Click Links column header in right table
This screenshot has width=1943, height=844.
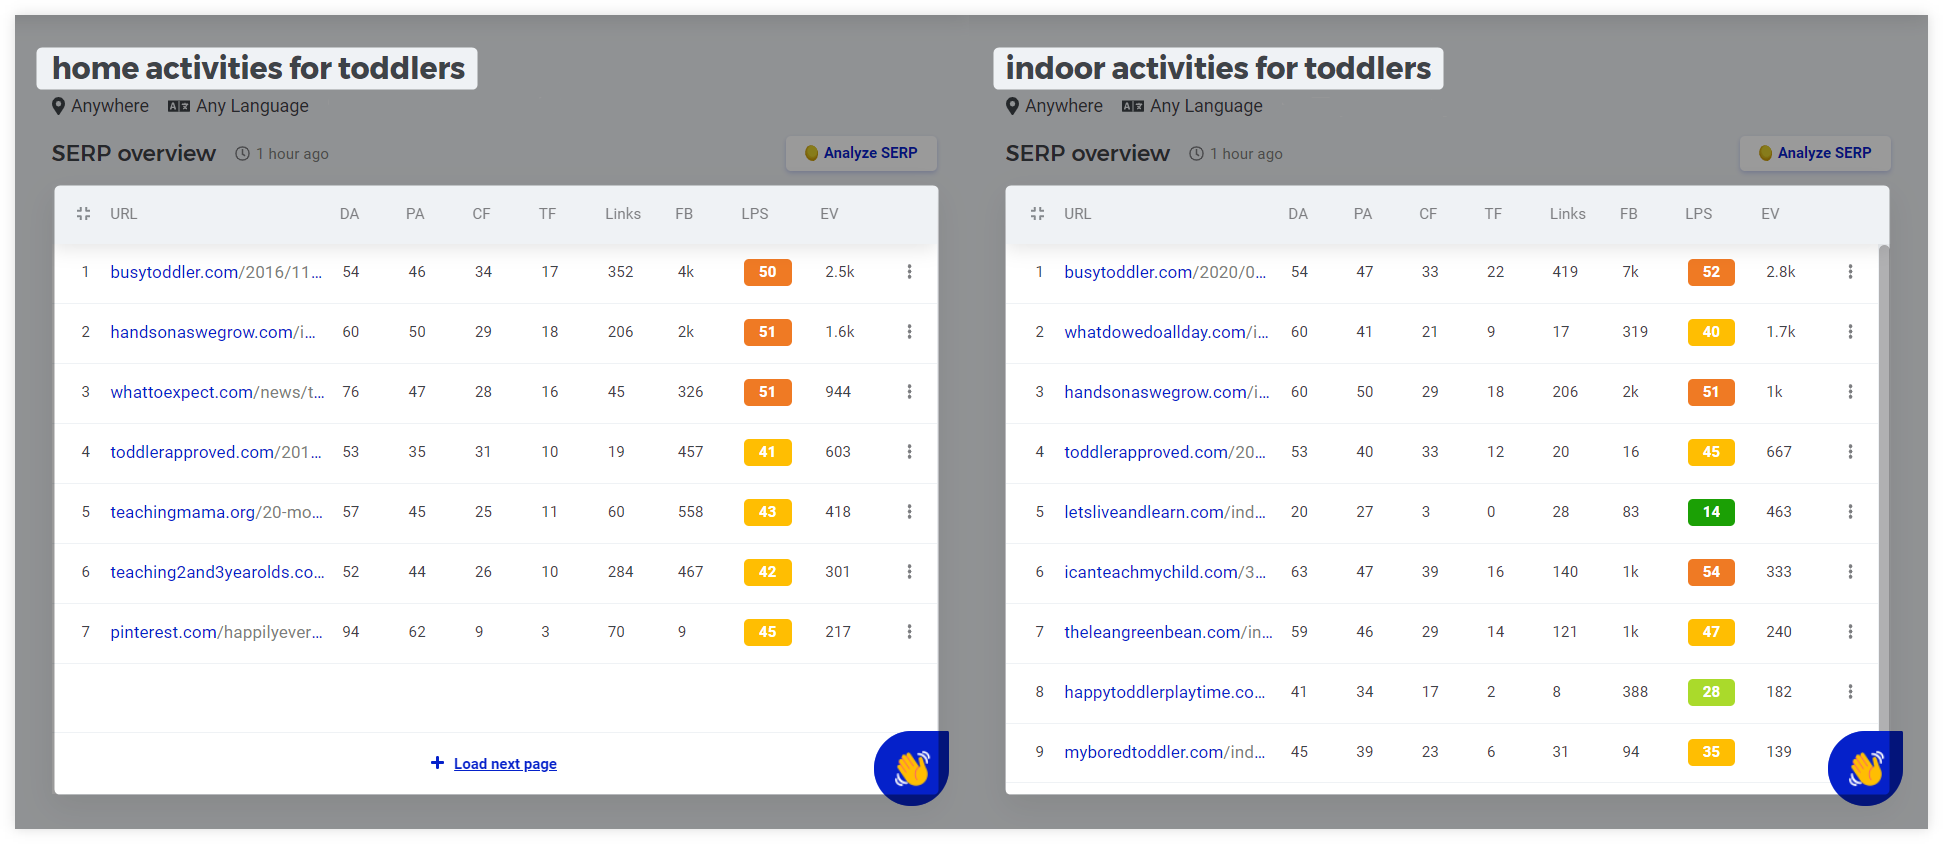[x=1568, y=214]
